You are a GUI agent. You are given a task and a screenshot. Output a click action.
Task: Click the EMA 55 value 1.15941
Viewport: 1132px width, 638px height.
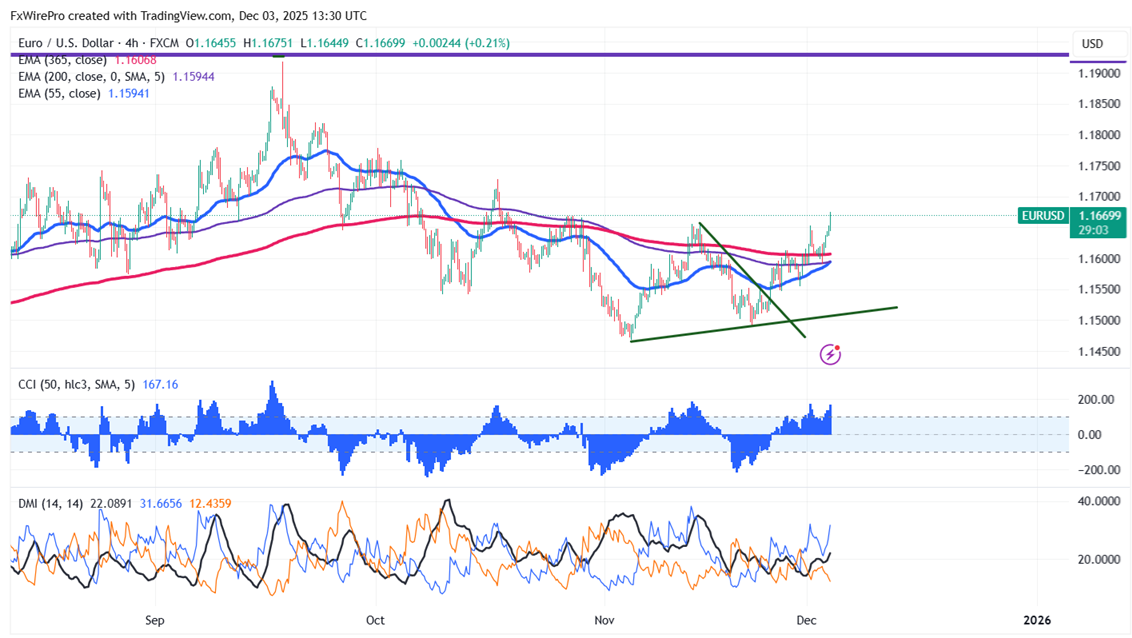click(129, 93)
